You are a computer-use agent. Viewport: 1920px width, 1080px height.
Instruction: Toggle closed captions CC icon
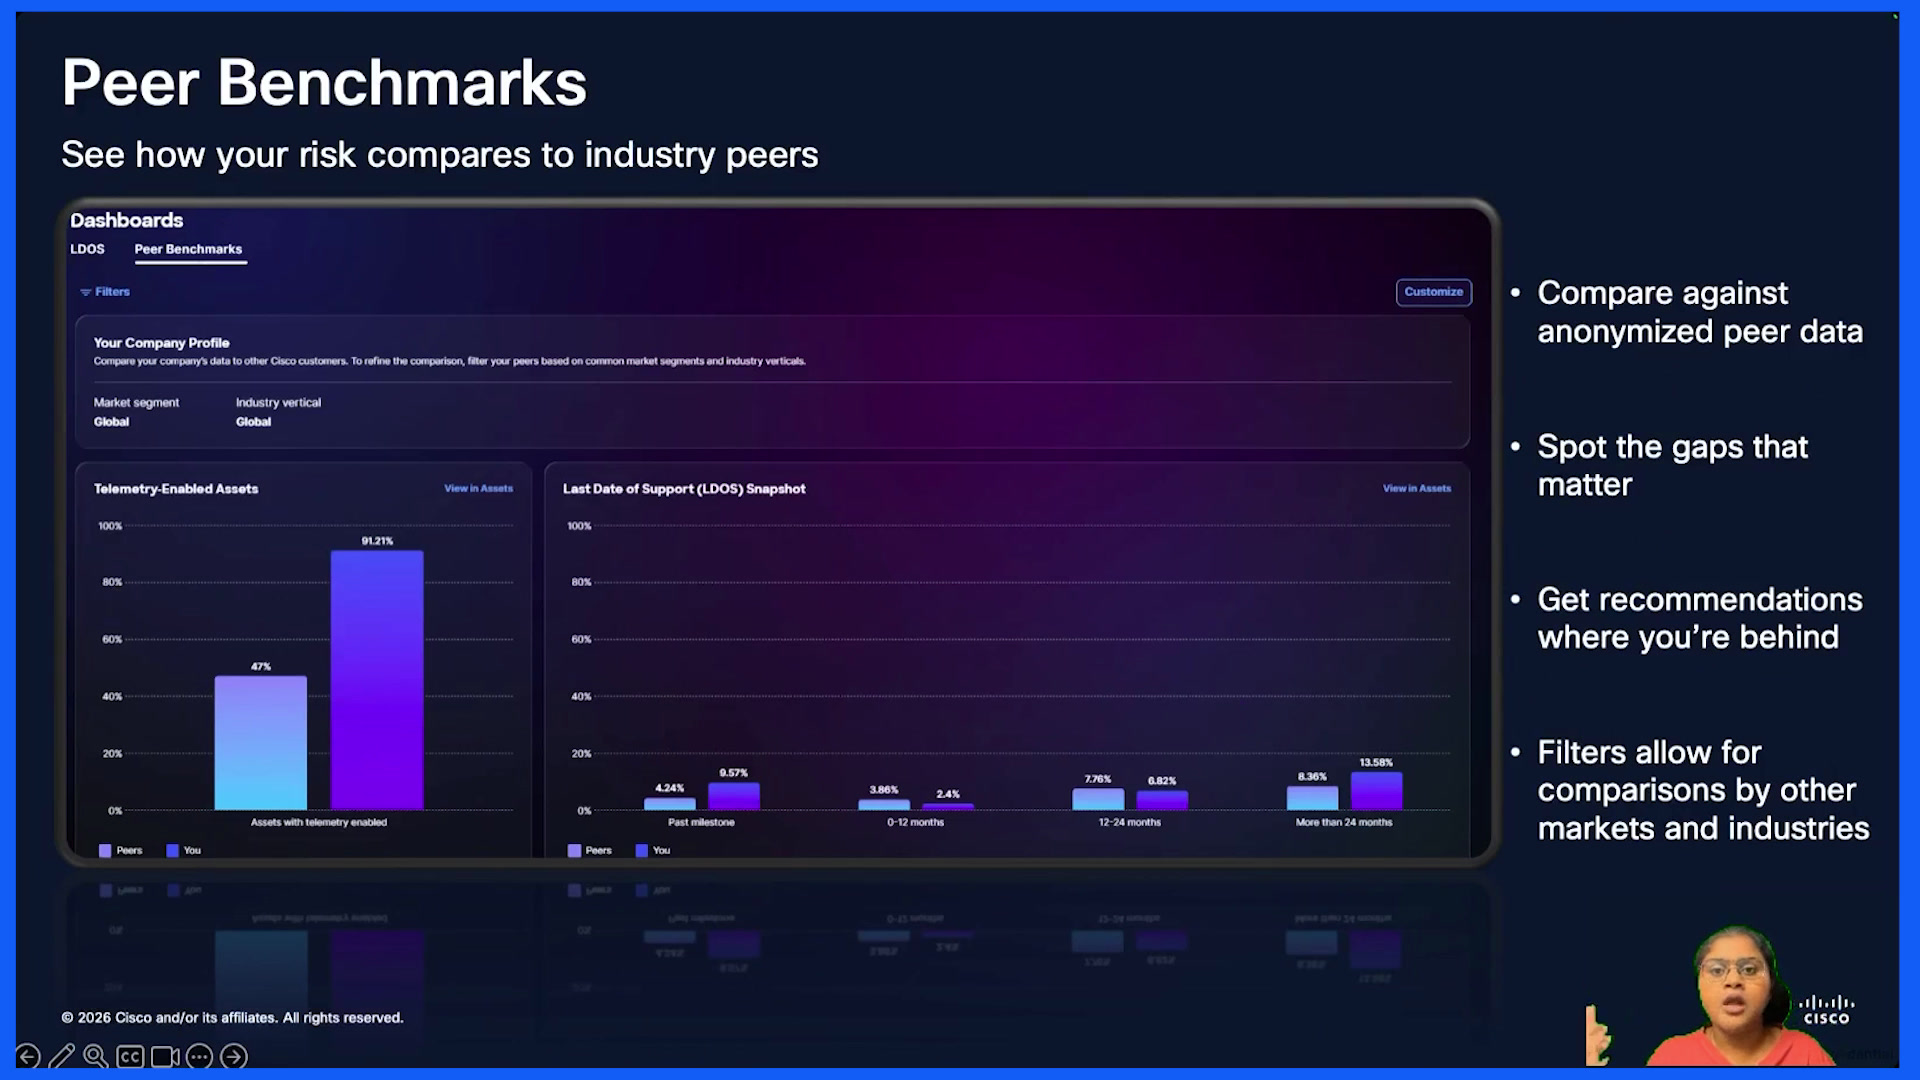(130, 1056)
